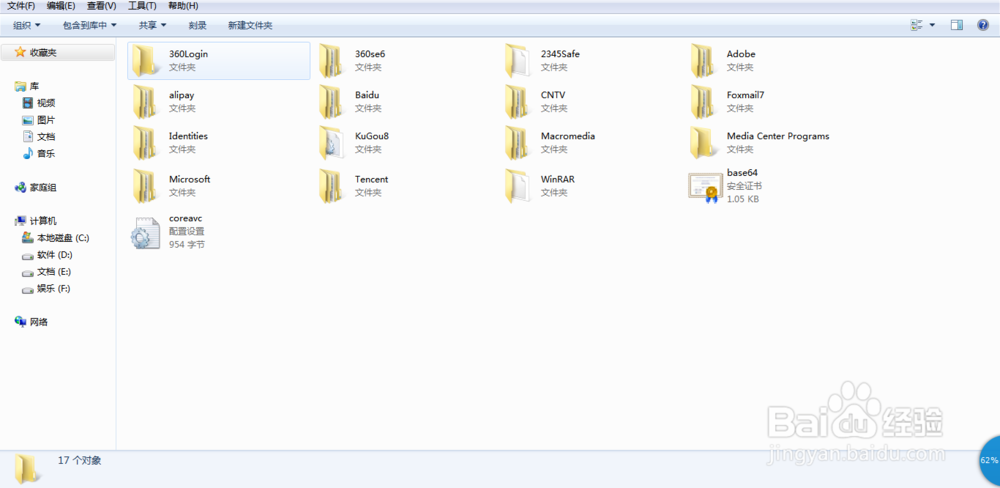Click the Media Center Programs name text

[778, 136]
